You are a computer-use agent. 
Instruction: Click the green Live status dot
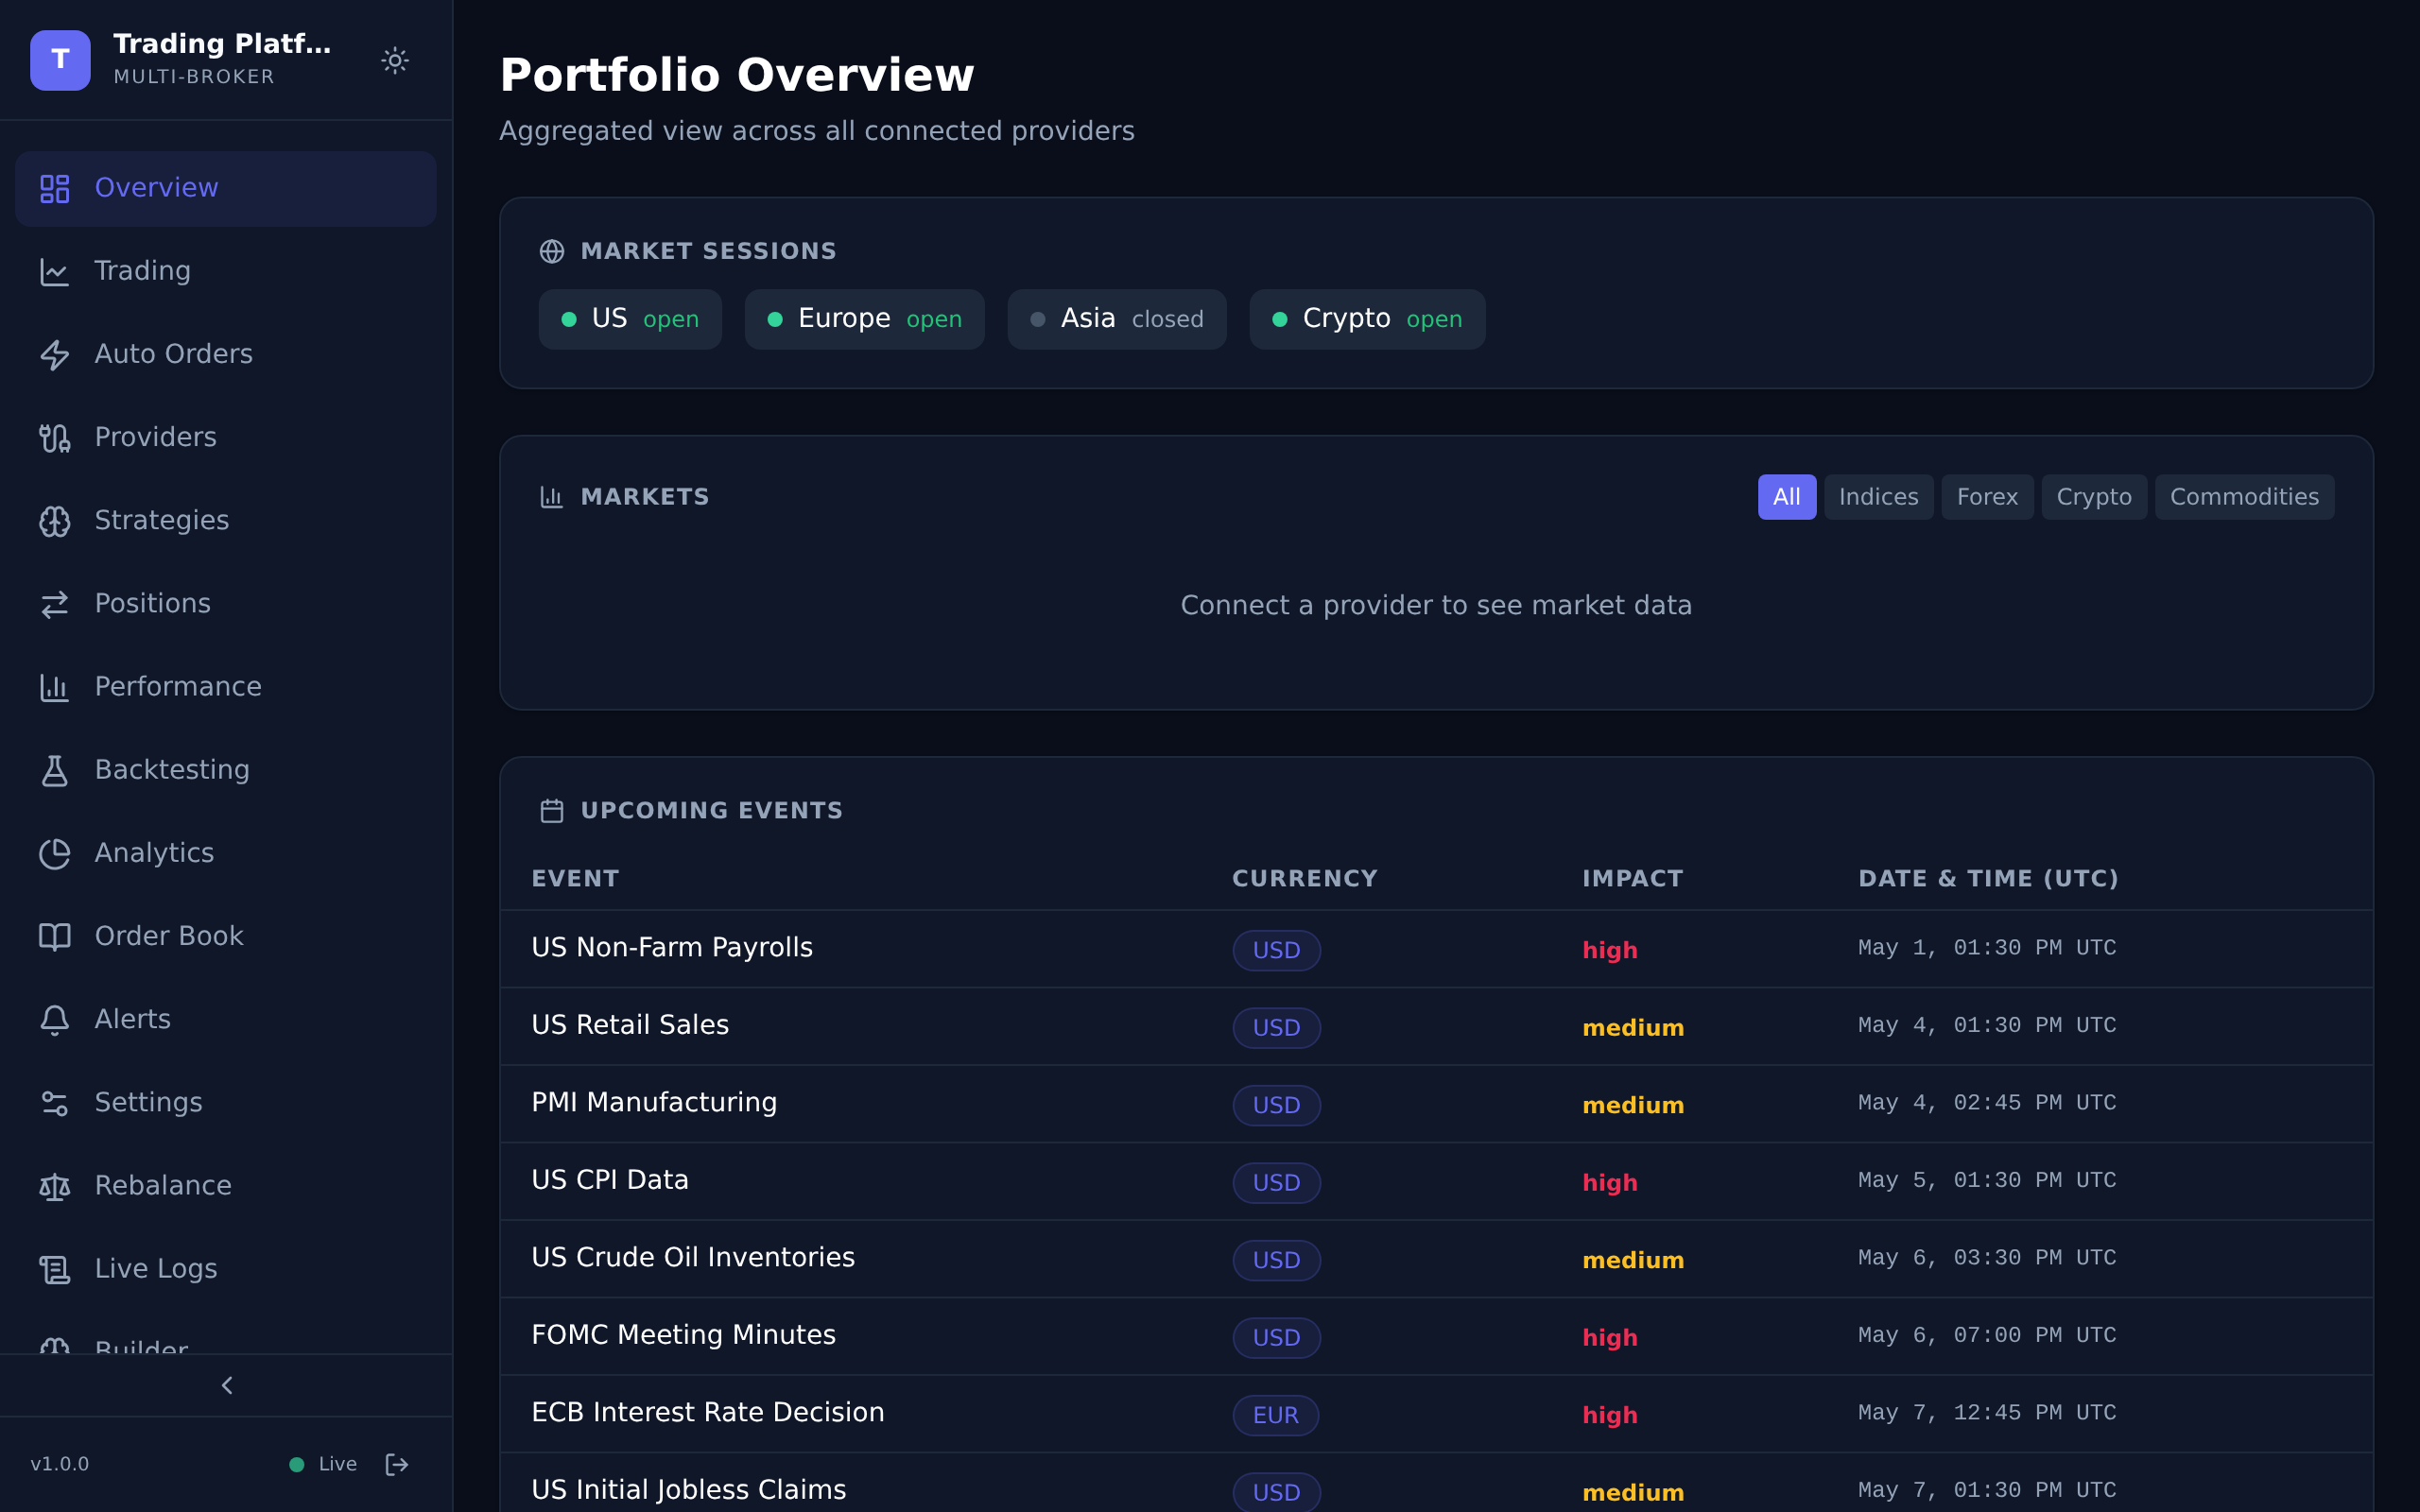tap(297, 1464)
